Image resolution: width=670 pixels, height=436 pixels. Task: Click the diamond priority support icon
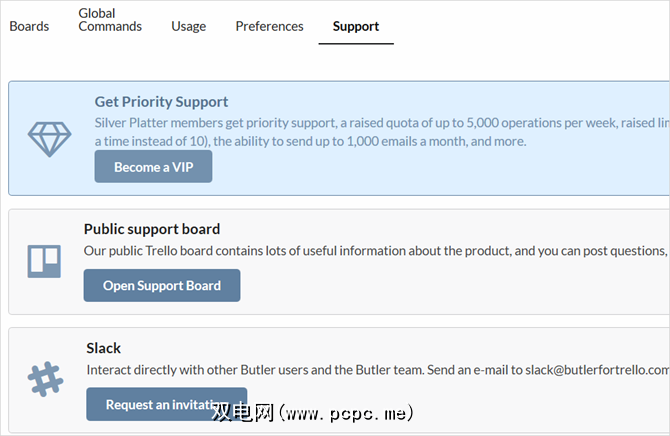click(x=49, y=138)
